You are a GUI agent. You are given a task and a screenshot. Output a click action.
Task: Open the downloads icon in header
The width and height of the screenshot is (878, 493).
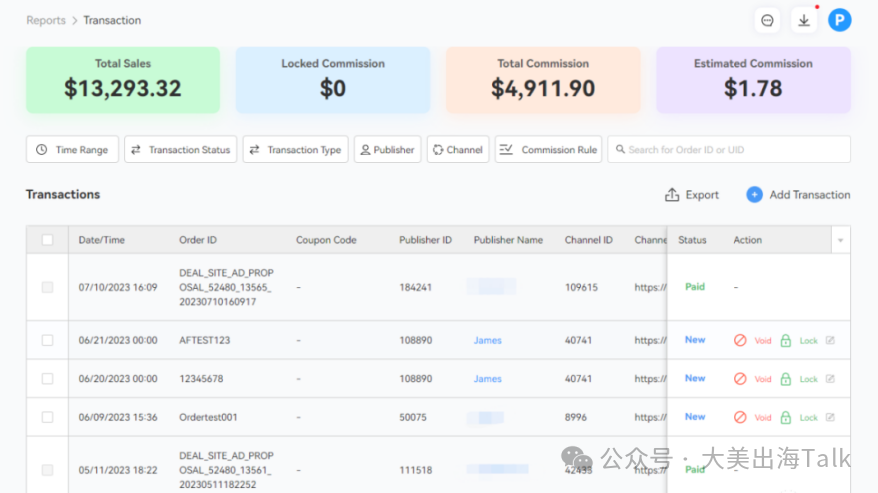[x=804, y=21]
